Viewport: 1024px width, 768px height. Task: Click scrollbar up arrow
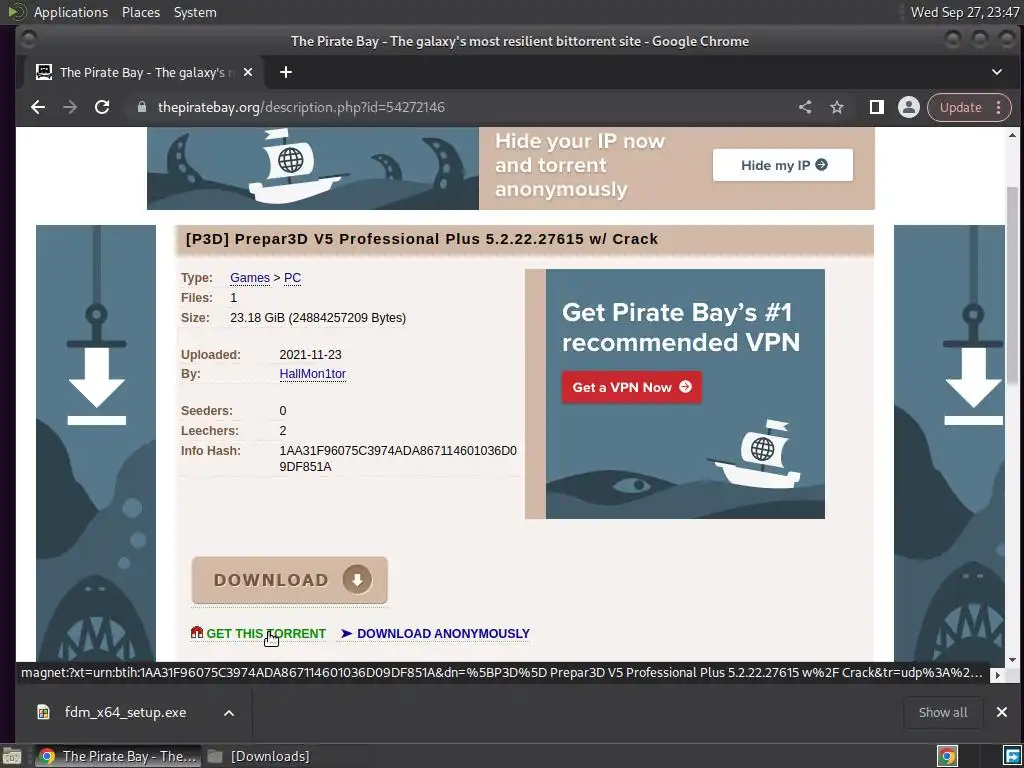pos(1012,135)
